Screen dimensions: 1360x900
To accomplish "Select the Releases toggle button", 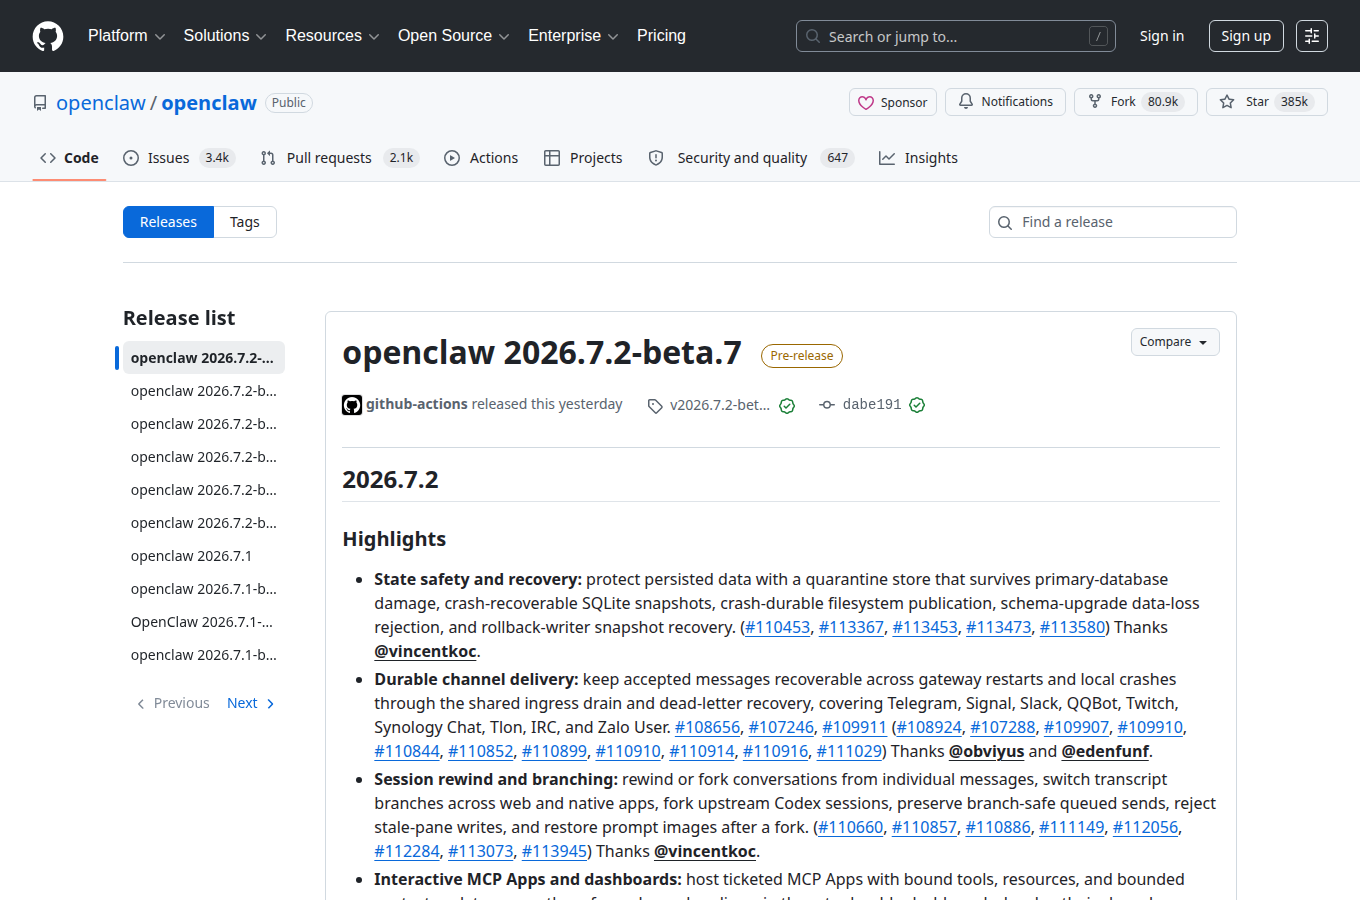I will point(168,222).
